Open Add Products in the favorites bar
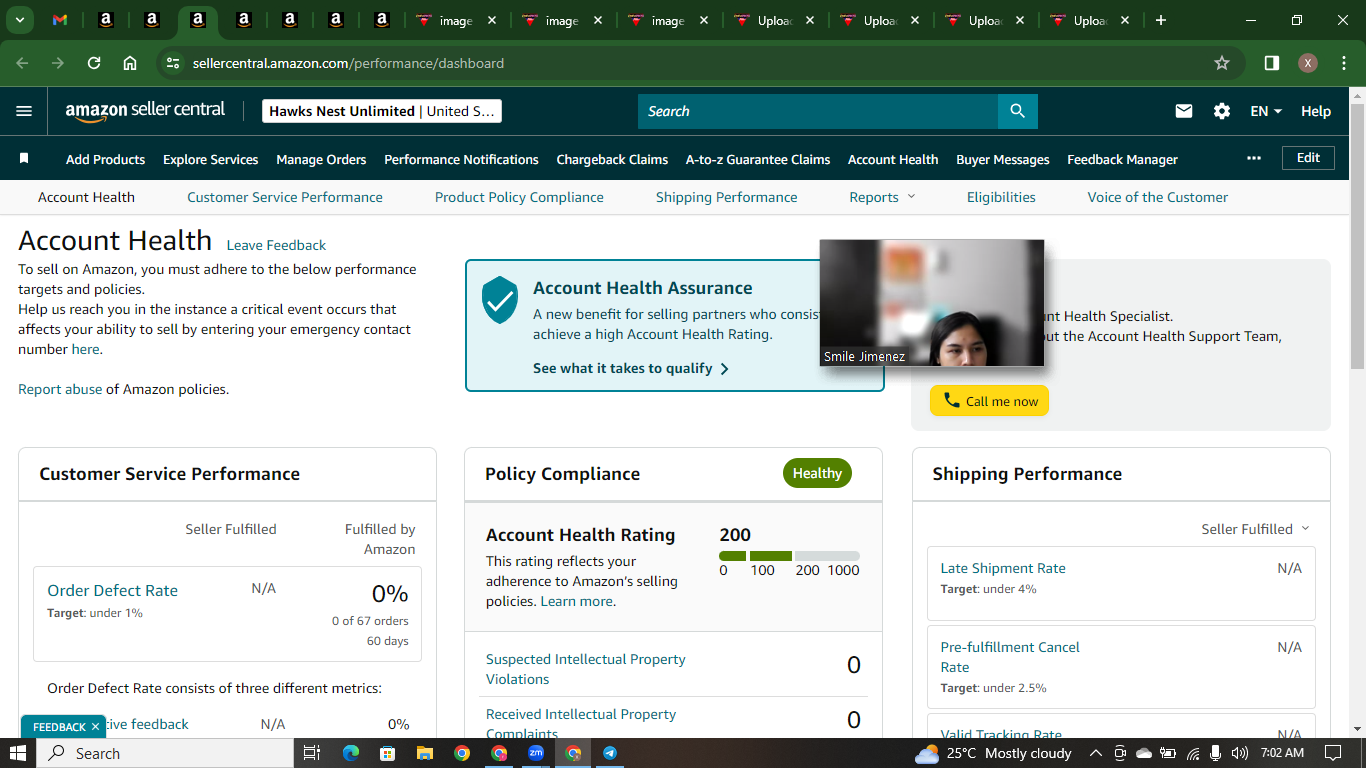This screenshot has height=768, width=1366. [x=105, y=159]
